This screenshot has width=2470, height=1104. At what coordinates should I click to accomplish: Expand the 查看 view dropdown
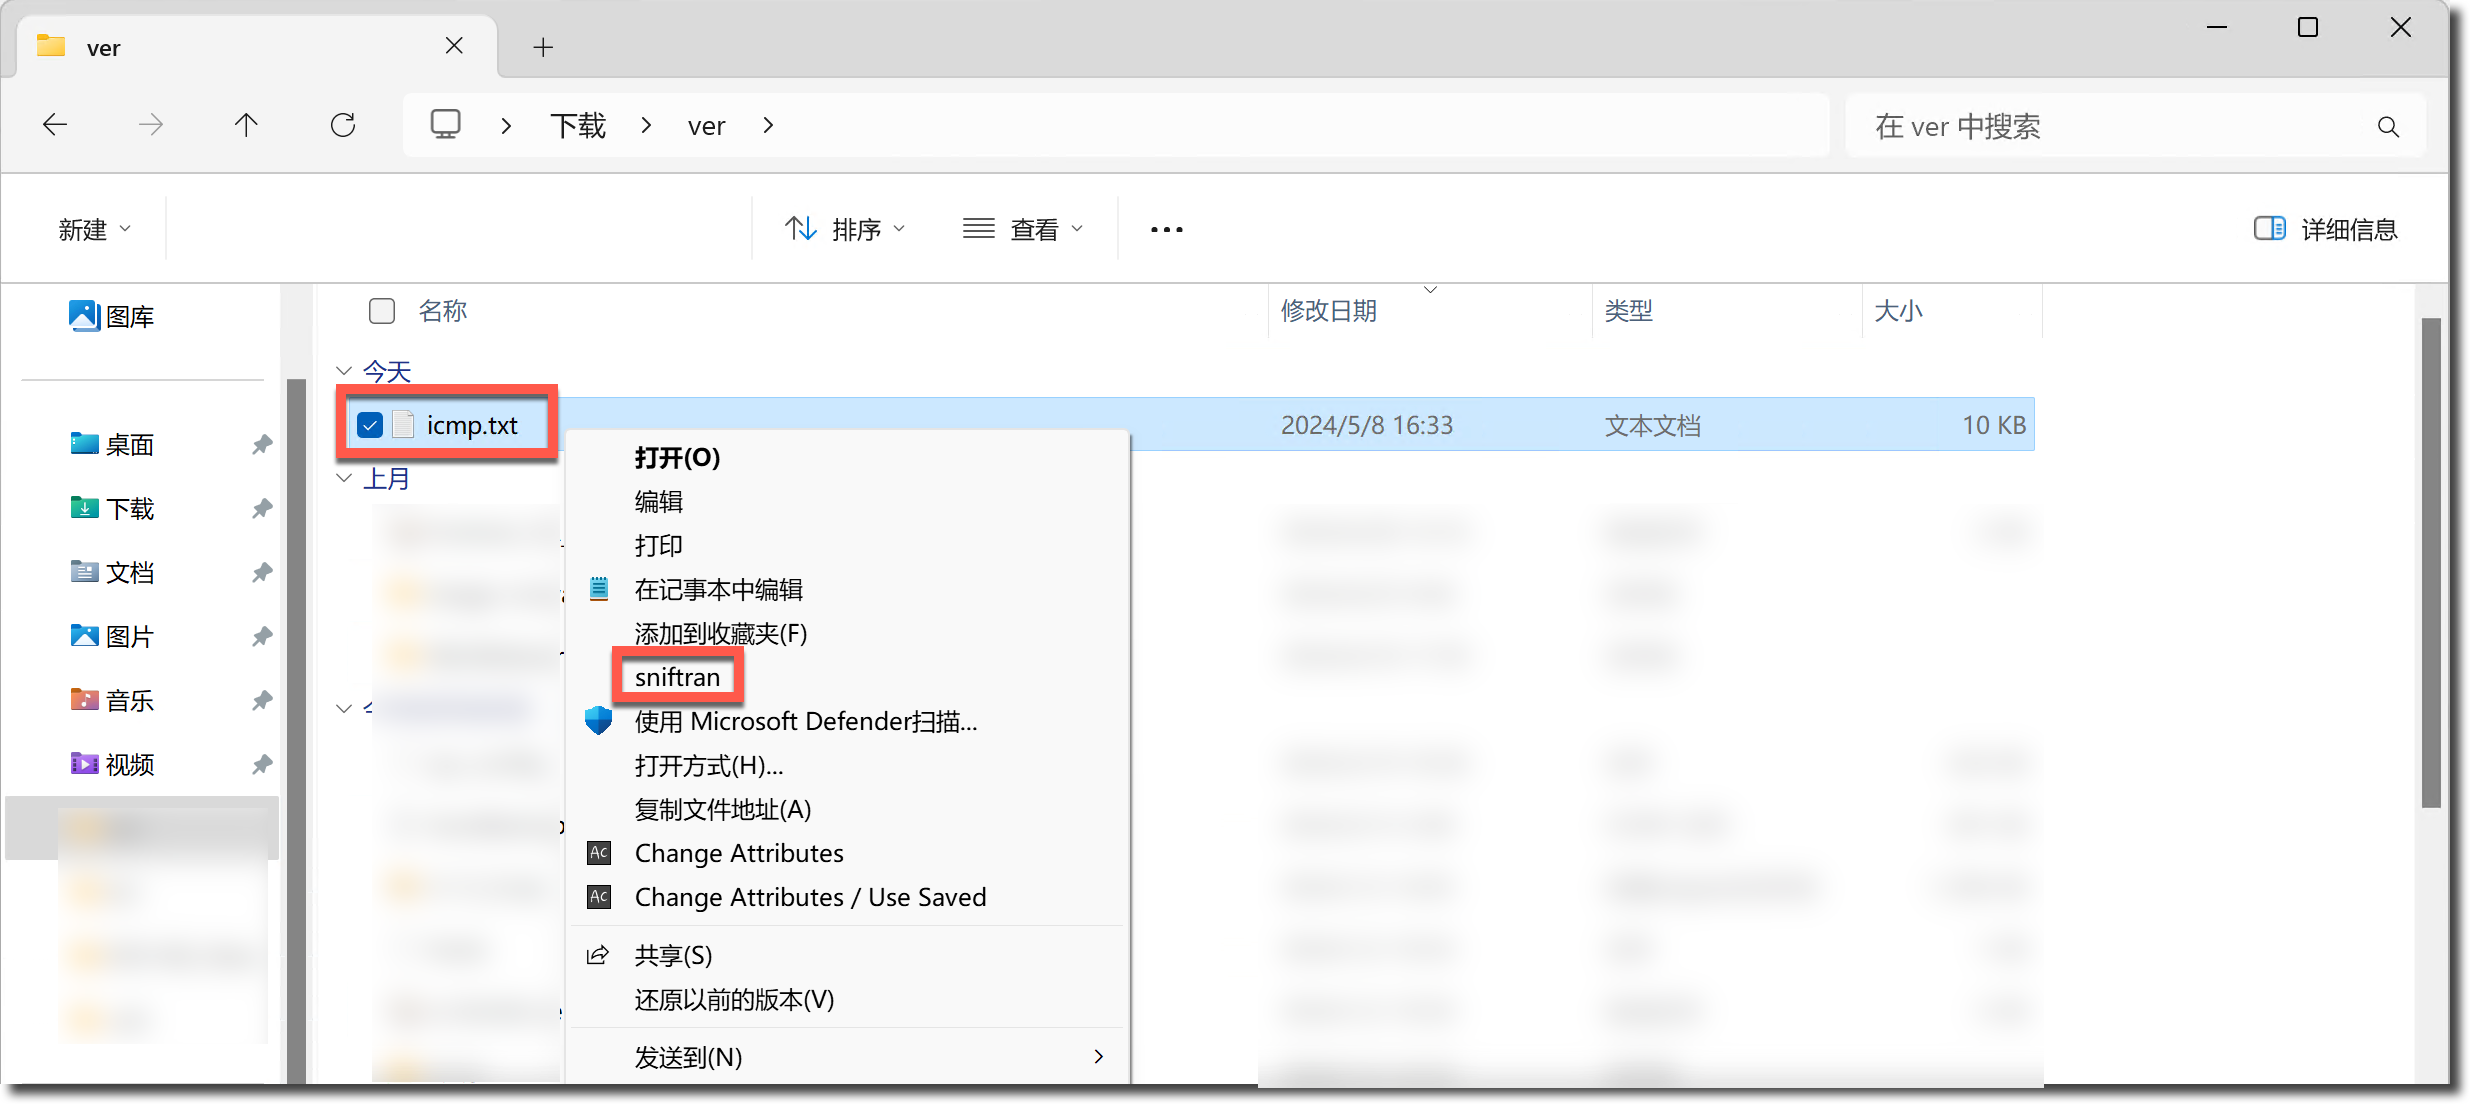tap(1023, 230)
